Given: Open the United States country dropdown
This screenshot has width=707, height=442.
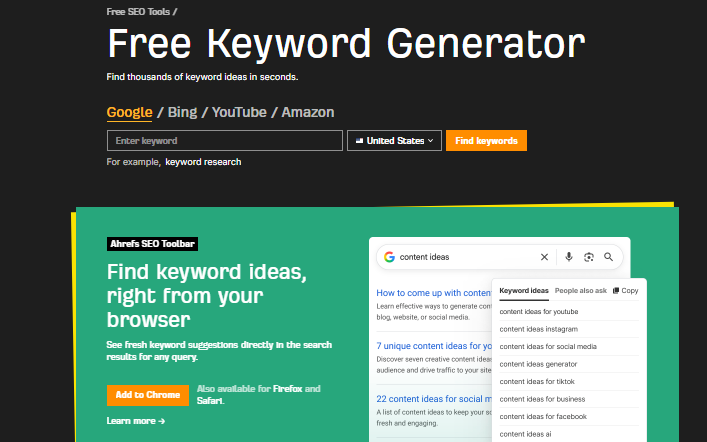Looking at the screenshot, I should (394, 141).
